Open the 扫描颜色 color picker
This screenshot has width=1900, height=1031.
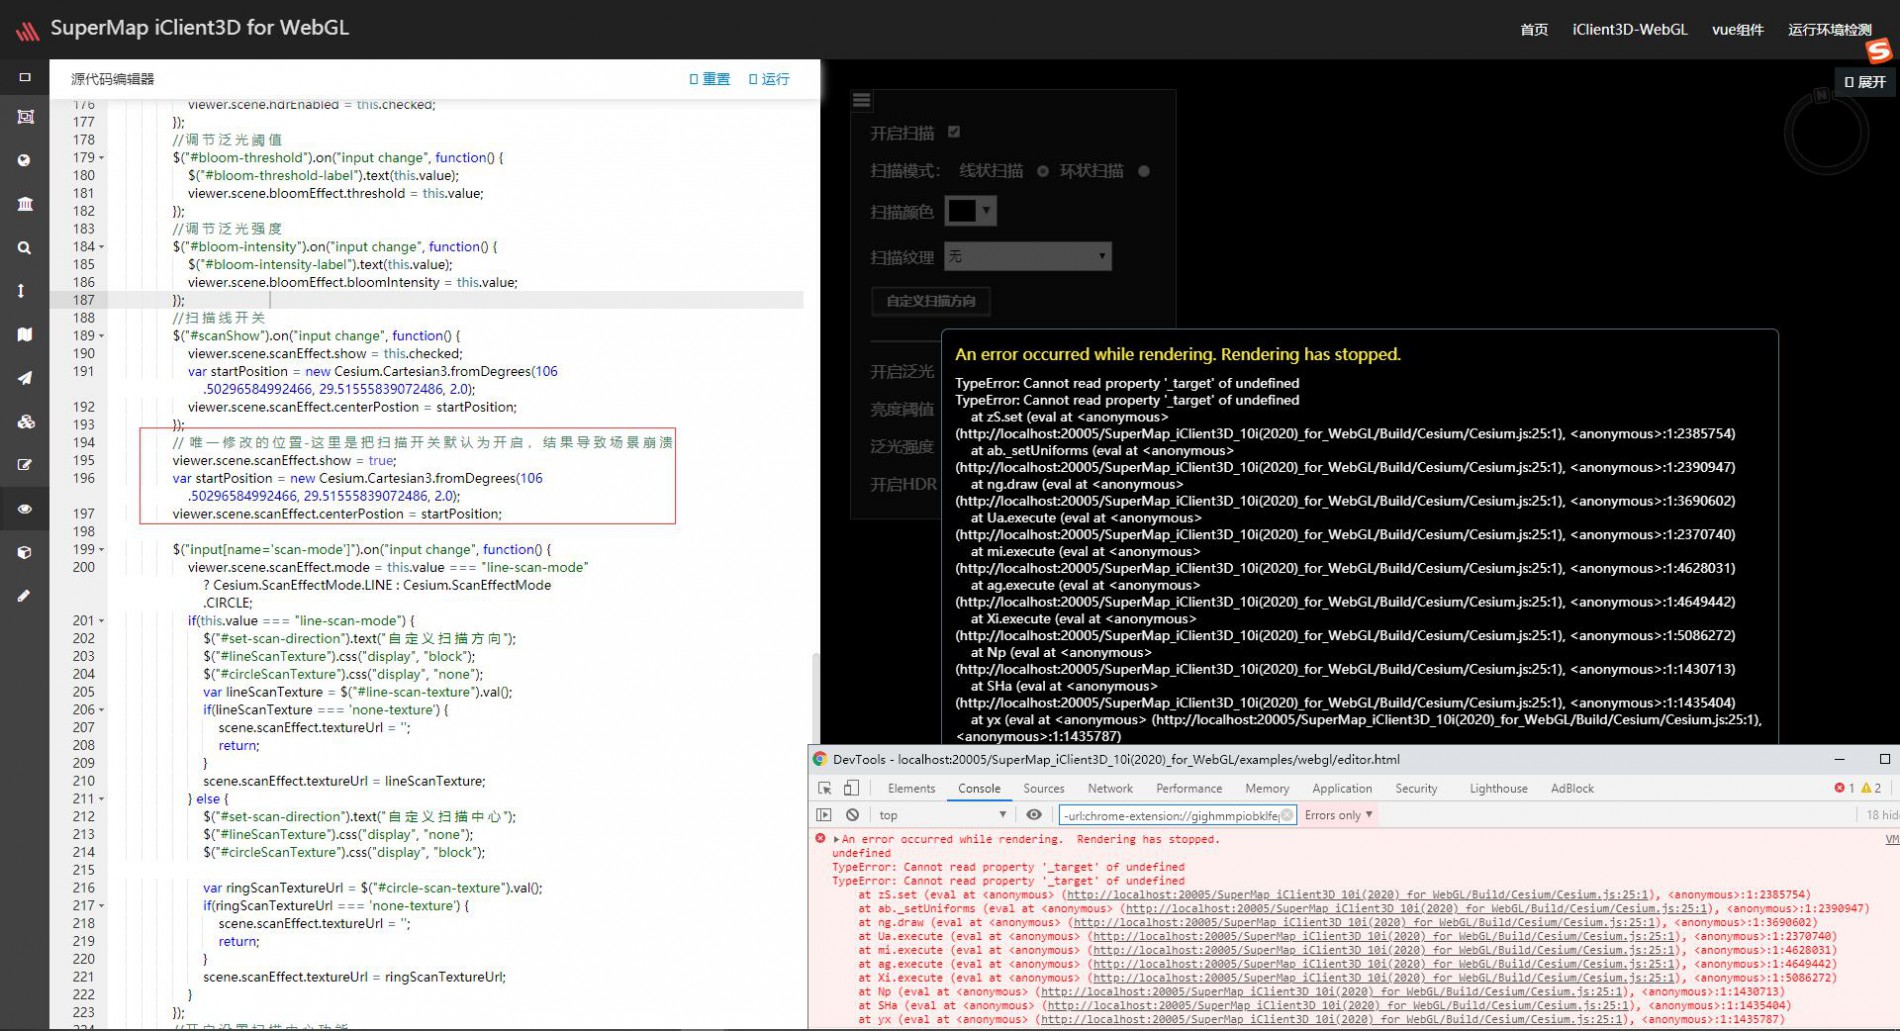[970, 211]
